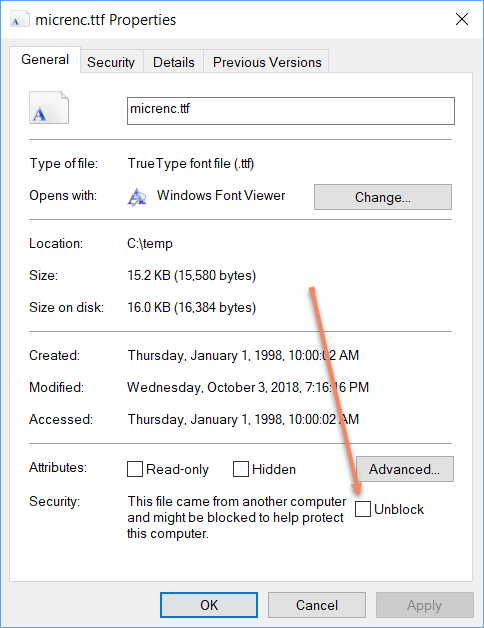The height and width of the screenshot is (628, 484).
Task: Enable the Read-only attribute checkbox
Action: [x=135, y=469]
